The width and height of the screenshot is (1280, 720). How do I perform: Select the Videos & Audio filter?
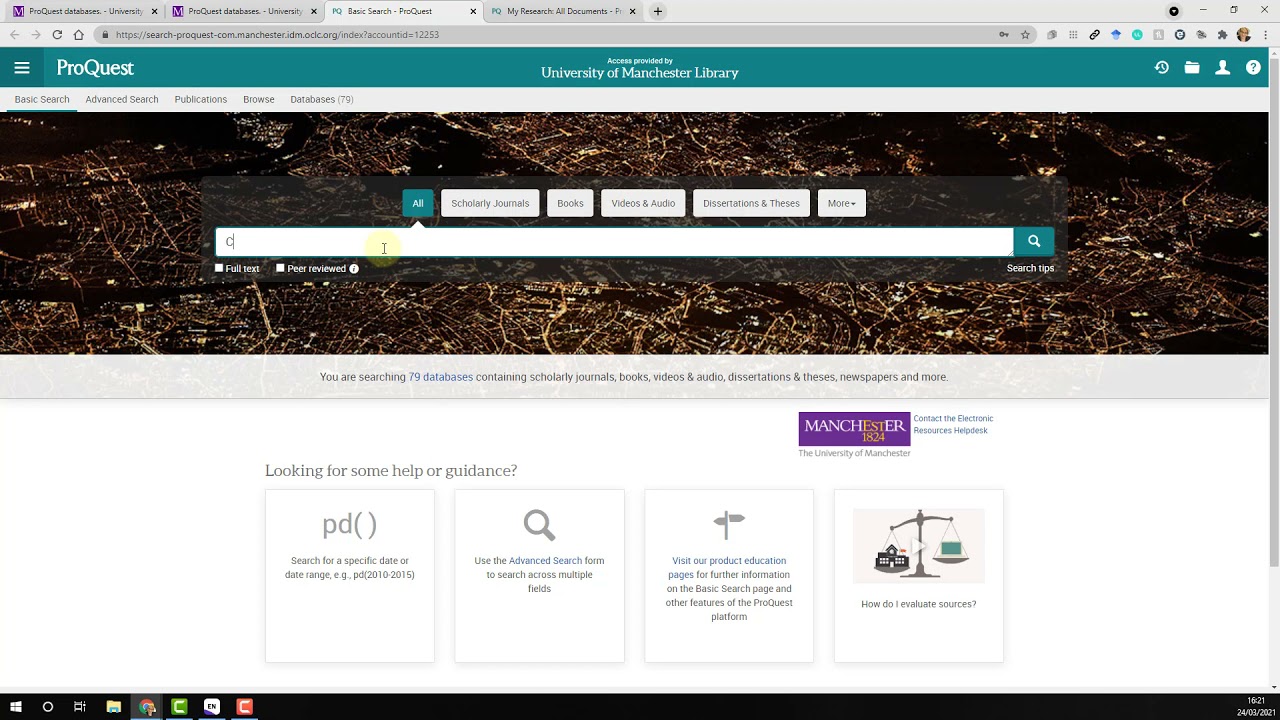coord(643,203)
